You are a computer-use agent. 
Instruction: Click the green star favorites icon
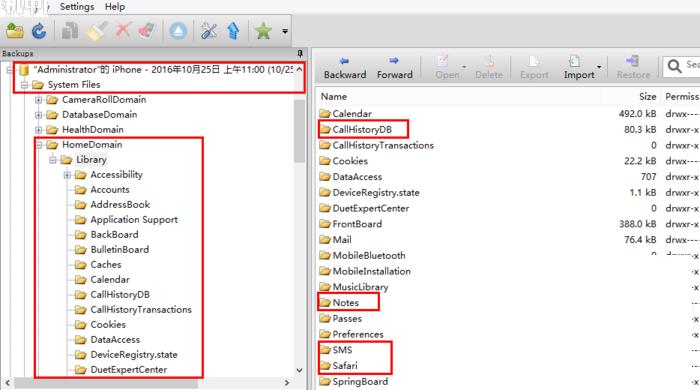click(263, 31)
